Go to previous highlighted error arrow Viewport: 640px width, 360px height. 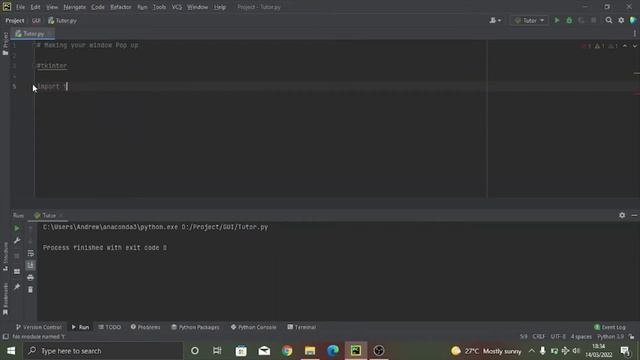[x=625, y=46]
